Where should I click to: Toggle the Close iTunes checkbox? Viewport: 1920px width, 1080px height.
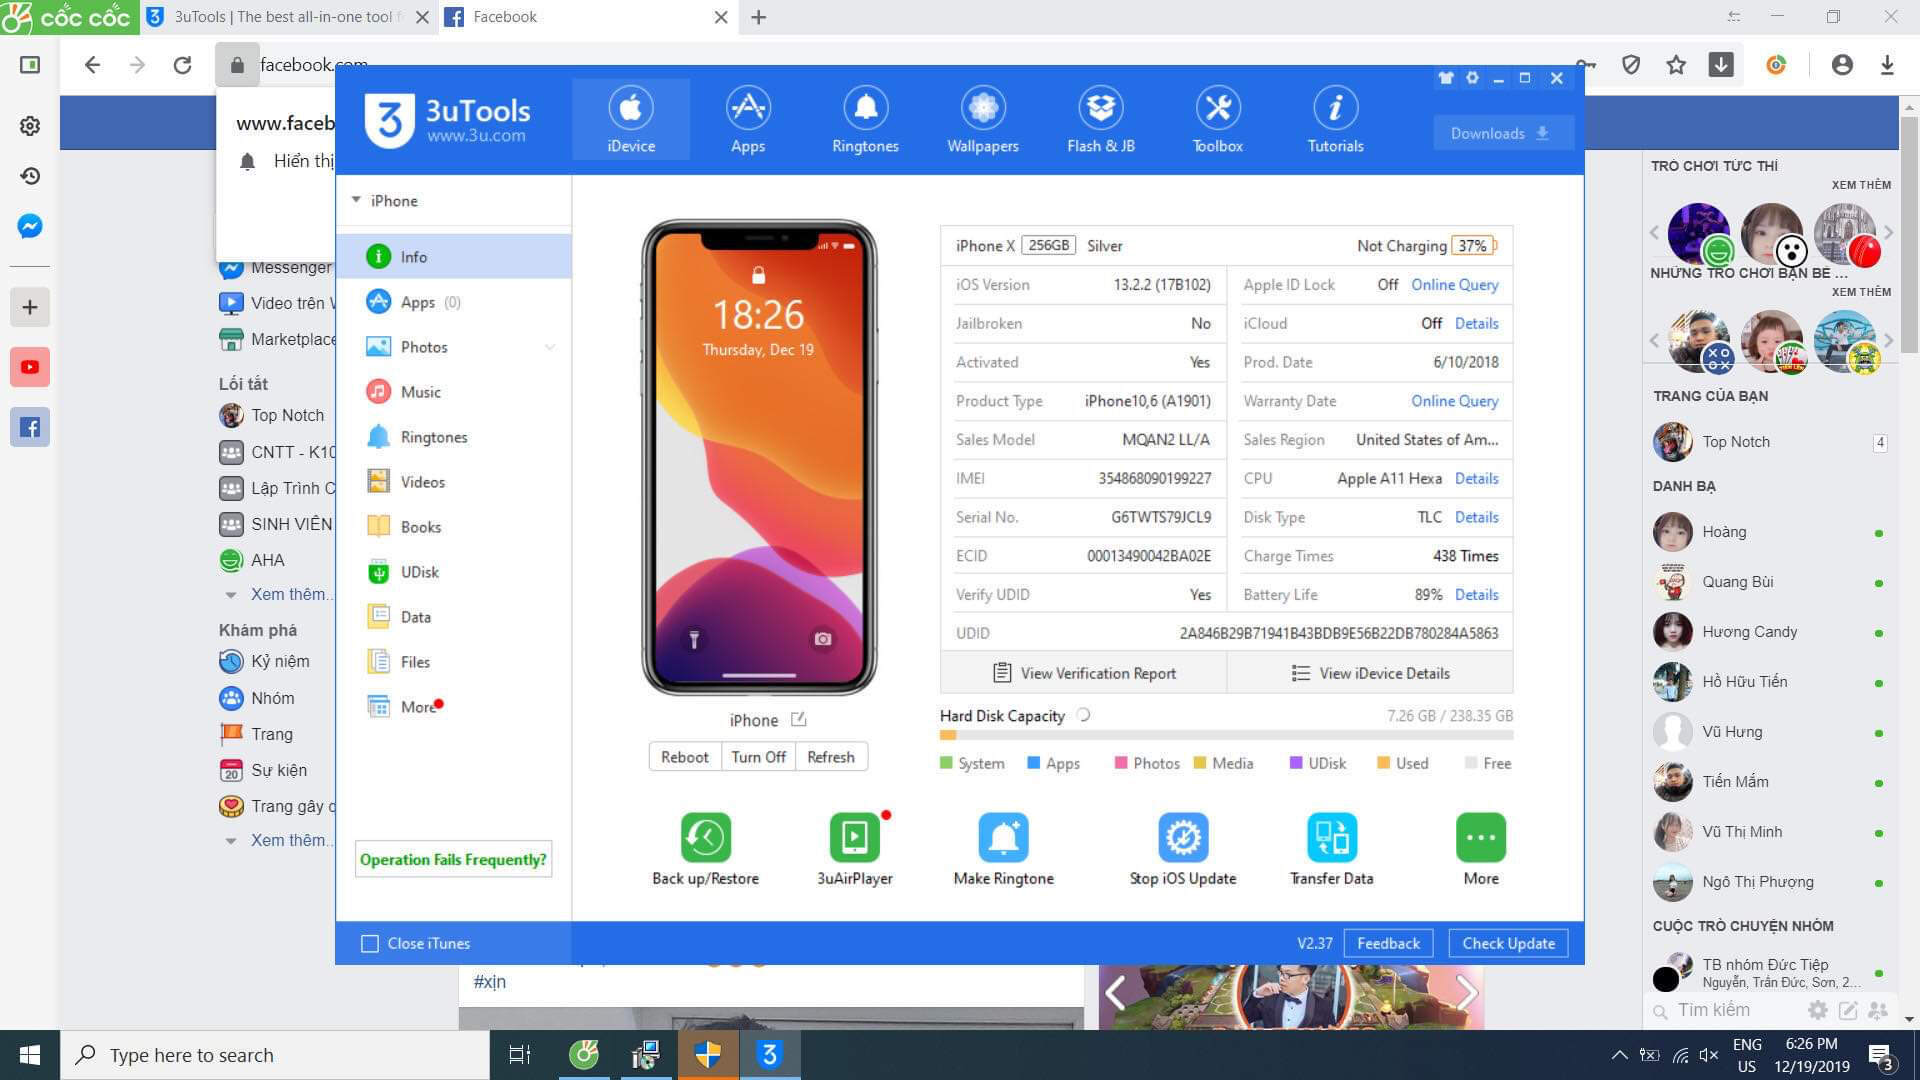[x=370, y=943]
